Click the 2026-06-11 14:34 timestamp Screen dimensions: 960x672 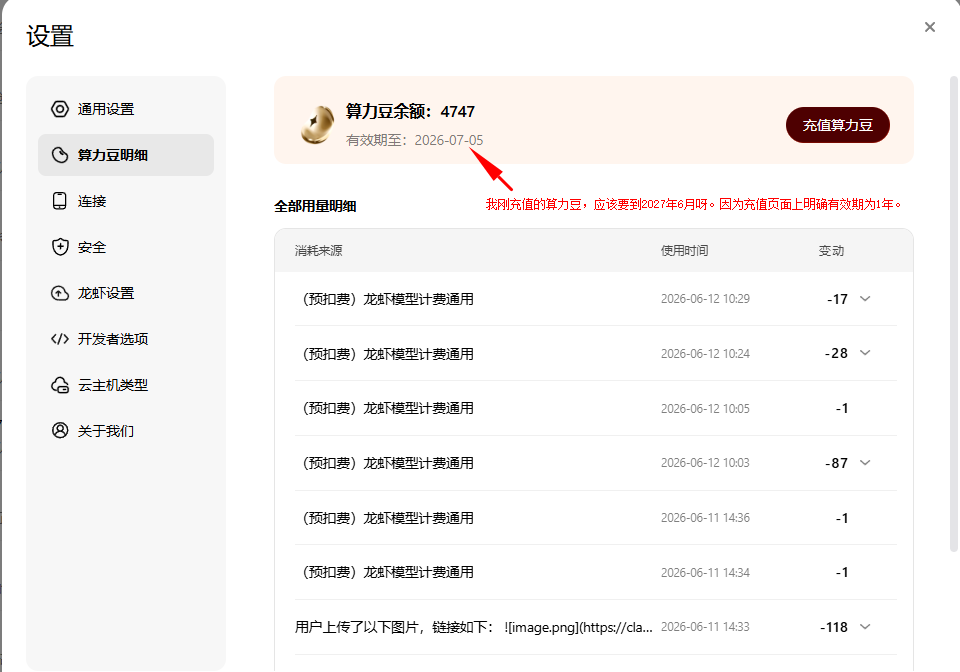[705, 572]
